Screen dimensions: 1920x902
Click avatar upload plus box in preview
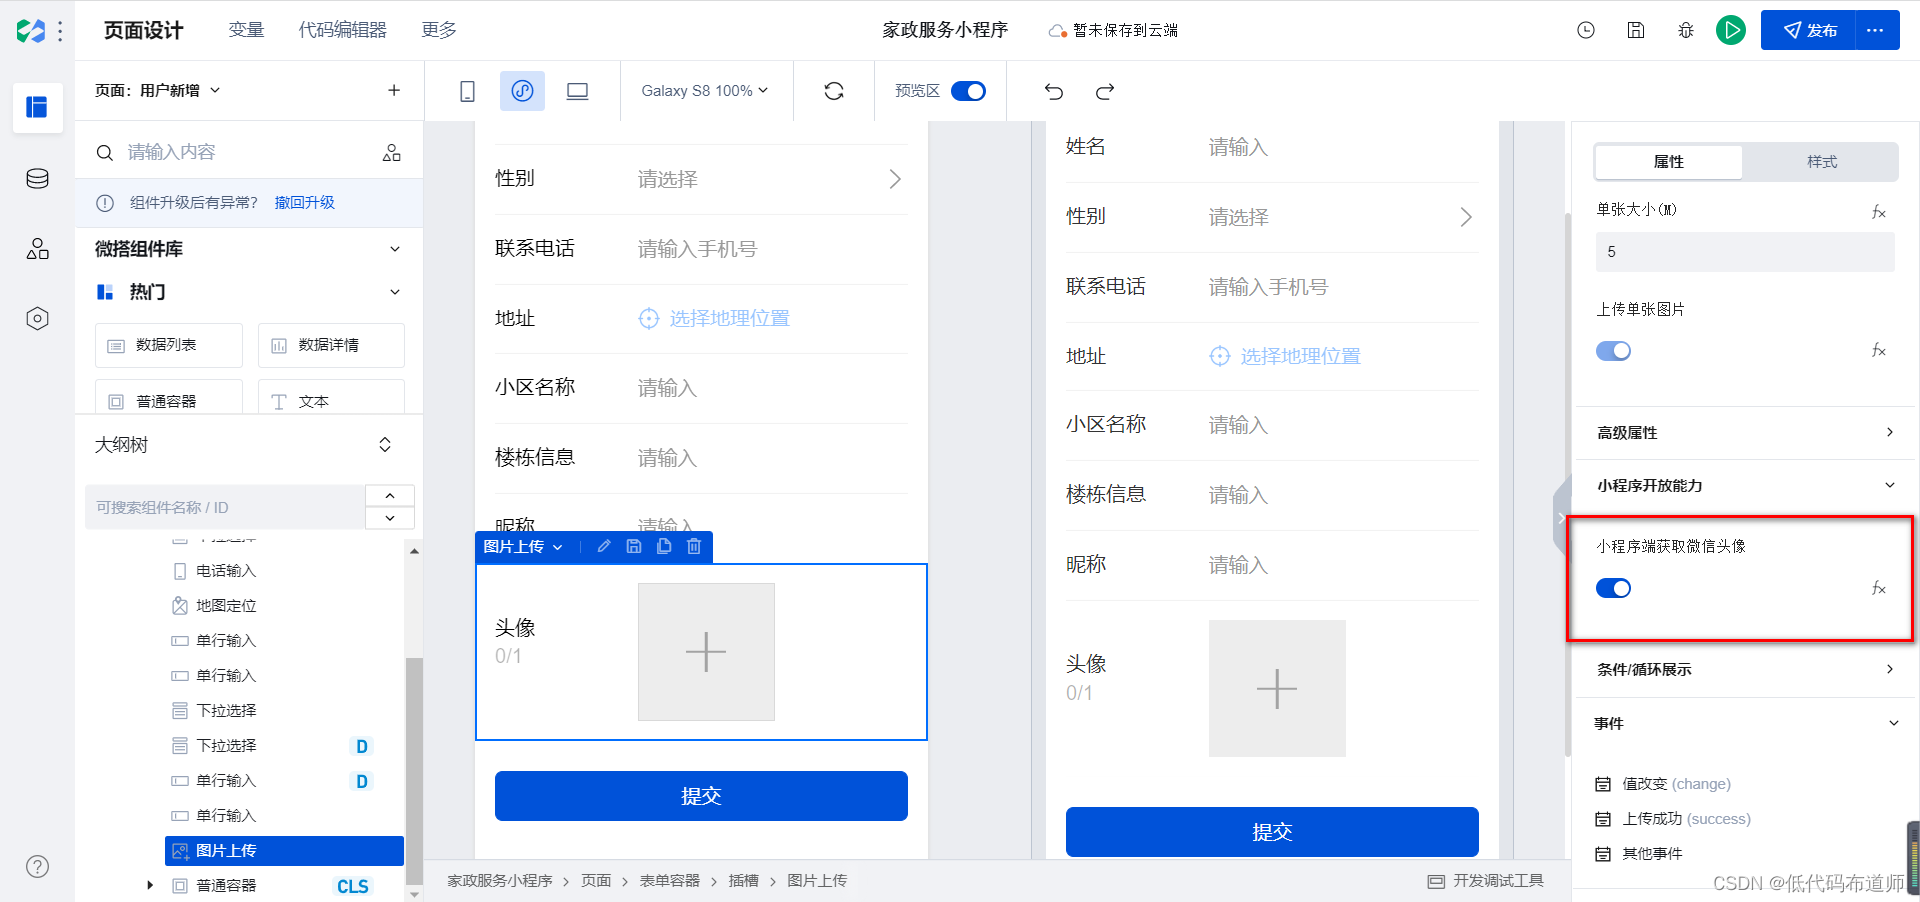(x=1277, y=689)
